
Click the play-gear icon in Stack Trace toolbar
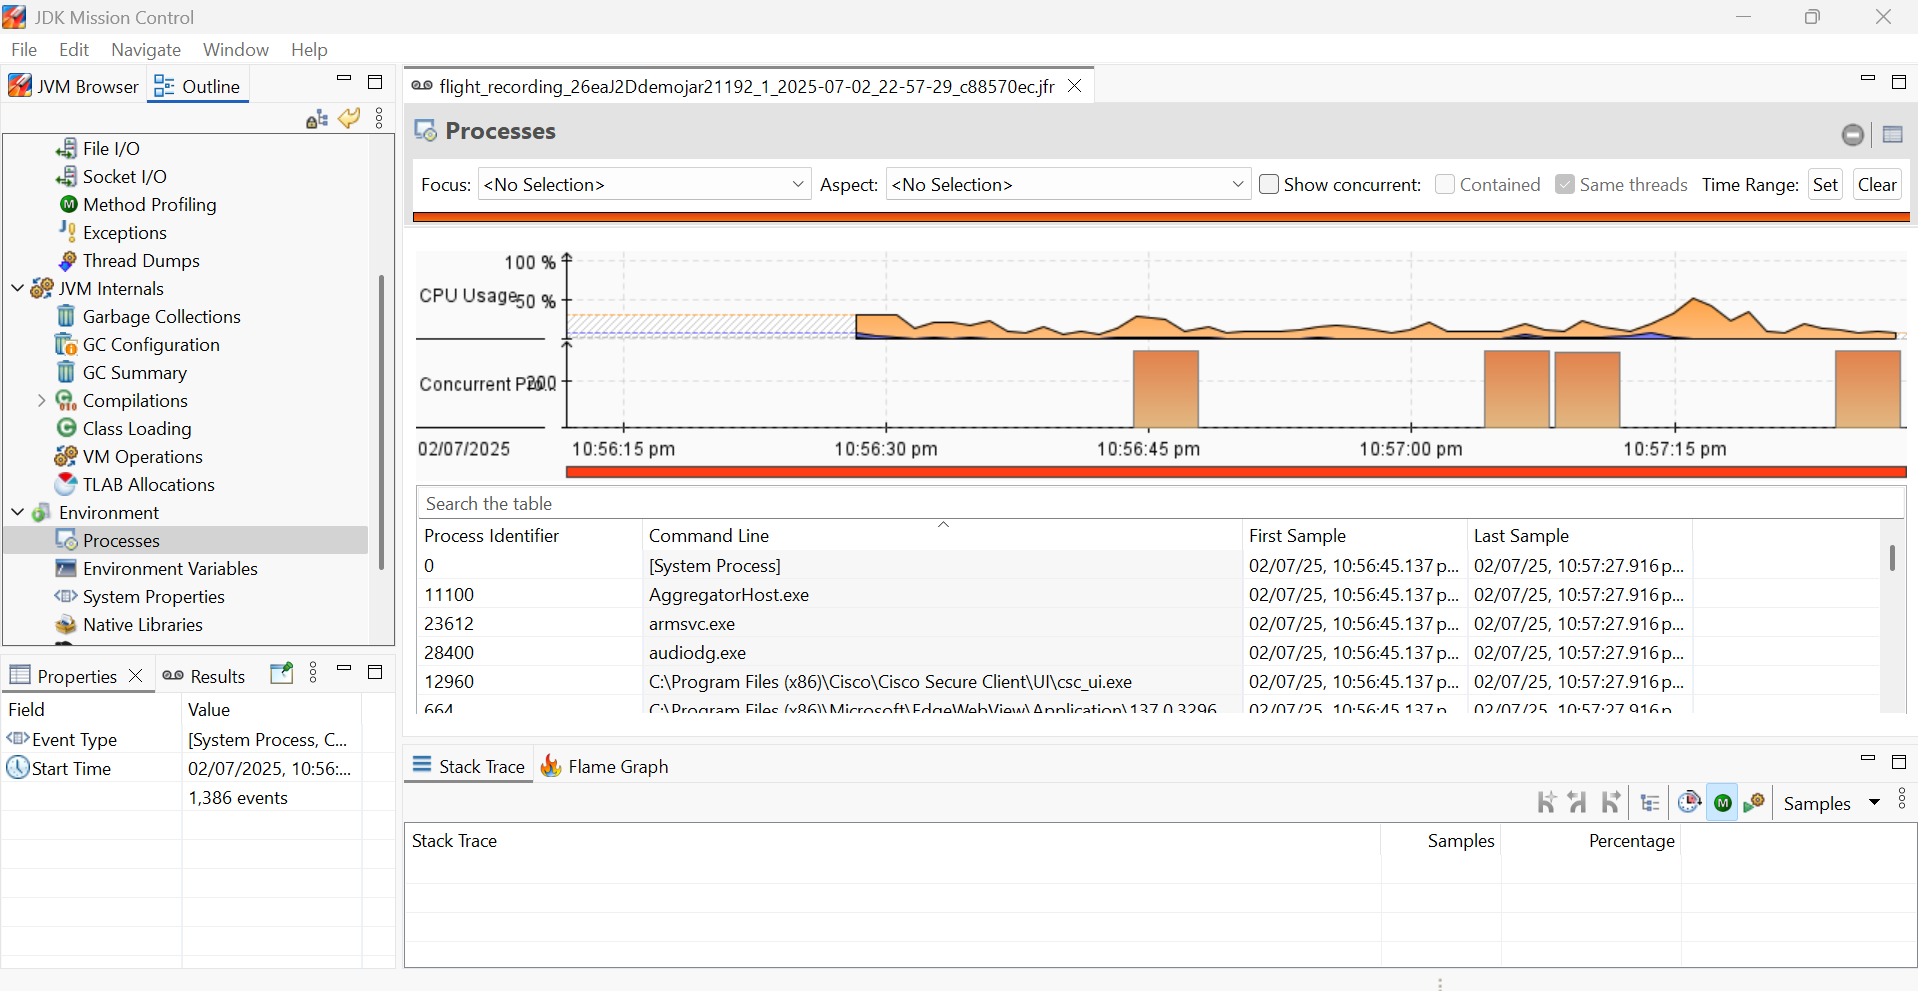(1754, 803)
